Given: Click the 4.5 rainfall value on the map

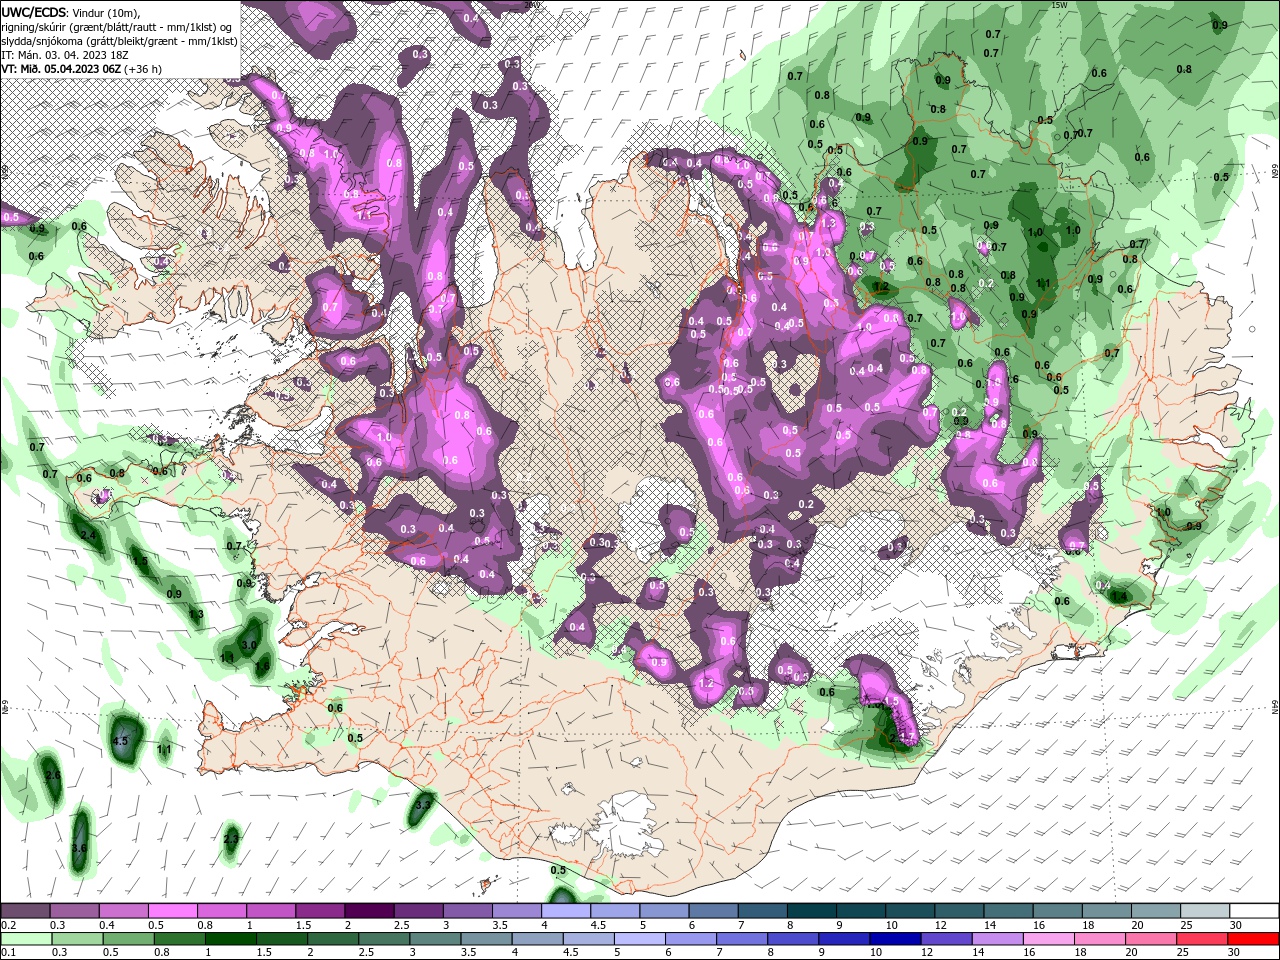Looking at the screenshot, I should tap(122, 741).
